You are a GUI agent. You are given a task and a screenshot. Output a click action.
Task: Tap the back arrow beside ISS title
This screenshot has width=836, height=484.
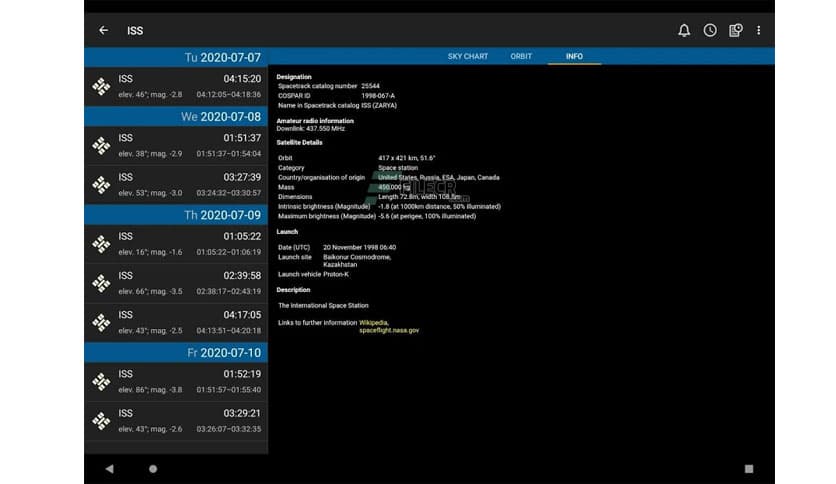click(x=103, y=30)
